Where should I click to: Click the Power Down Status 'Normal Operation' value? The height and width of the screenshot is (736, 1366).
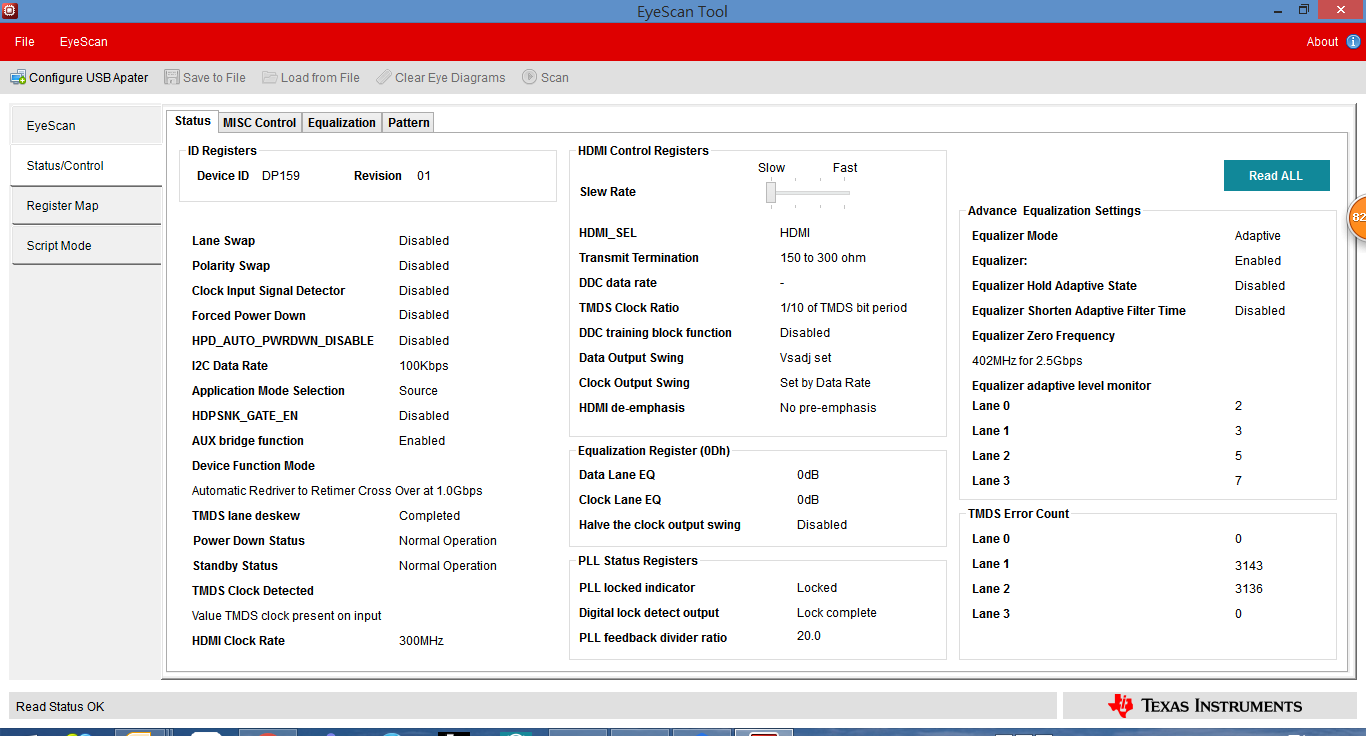click(448, 541)
